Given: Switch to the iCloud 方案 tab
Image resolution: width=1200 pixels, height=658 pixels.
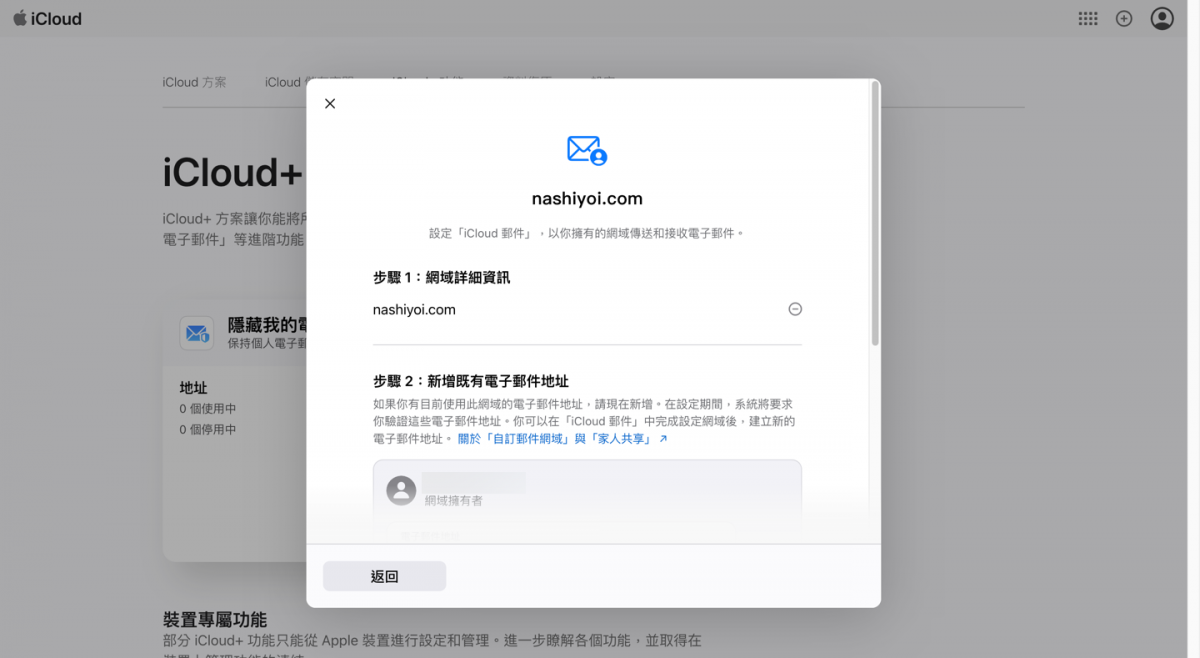Looking at the screenshot, I should click(x=195, y=82).
